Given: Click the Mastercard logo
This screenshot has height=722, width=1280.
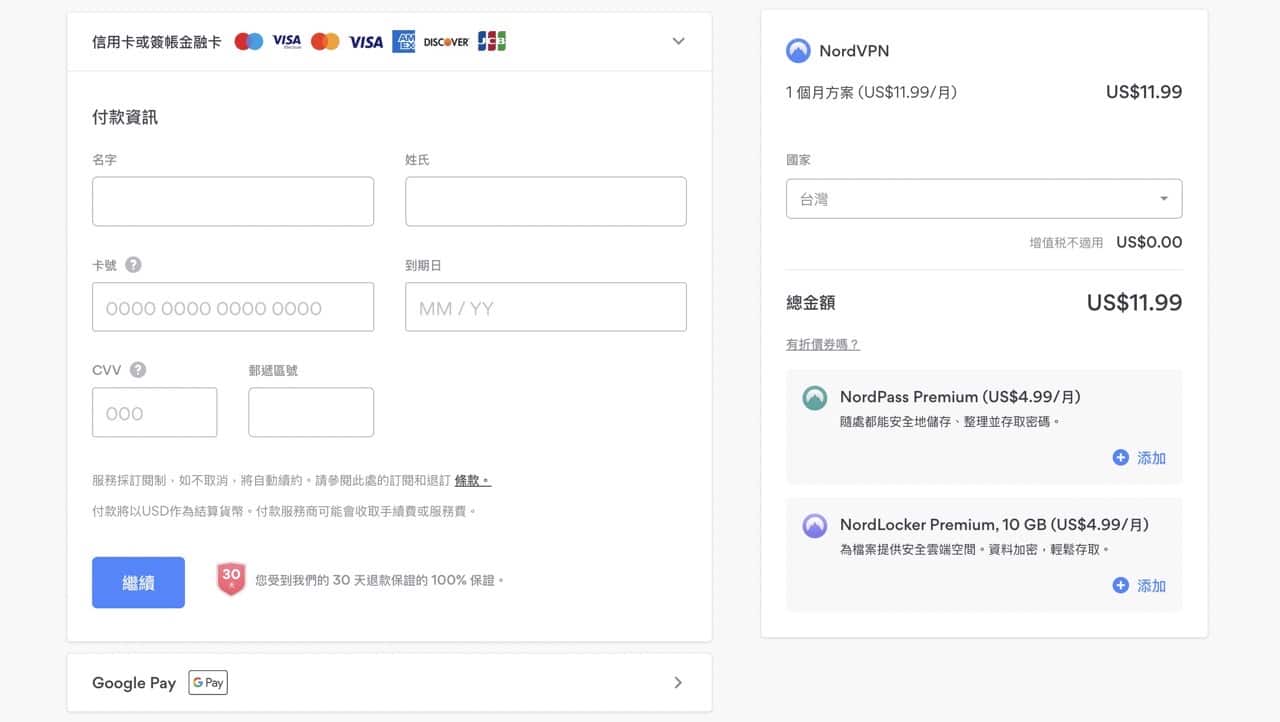Looking at the screenshot, I should click(x=325, y=41).
